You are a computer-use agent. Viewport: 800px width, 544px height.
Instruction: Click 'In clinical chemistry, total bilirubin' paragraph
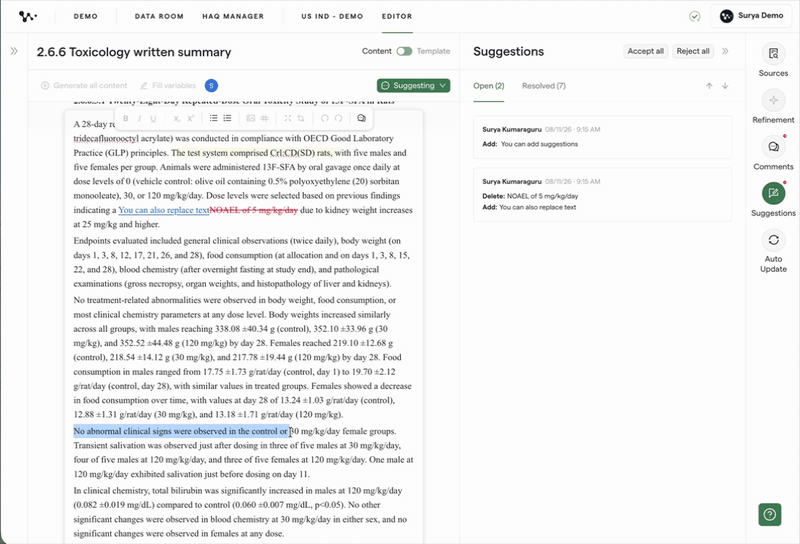[x=240, y=512]
